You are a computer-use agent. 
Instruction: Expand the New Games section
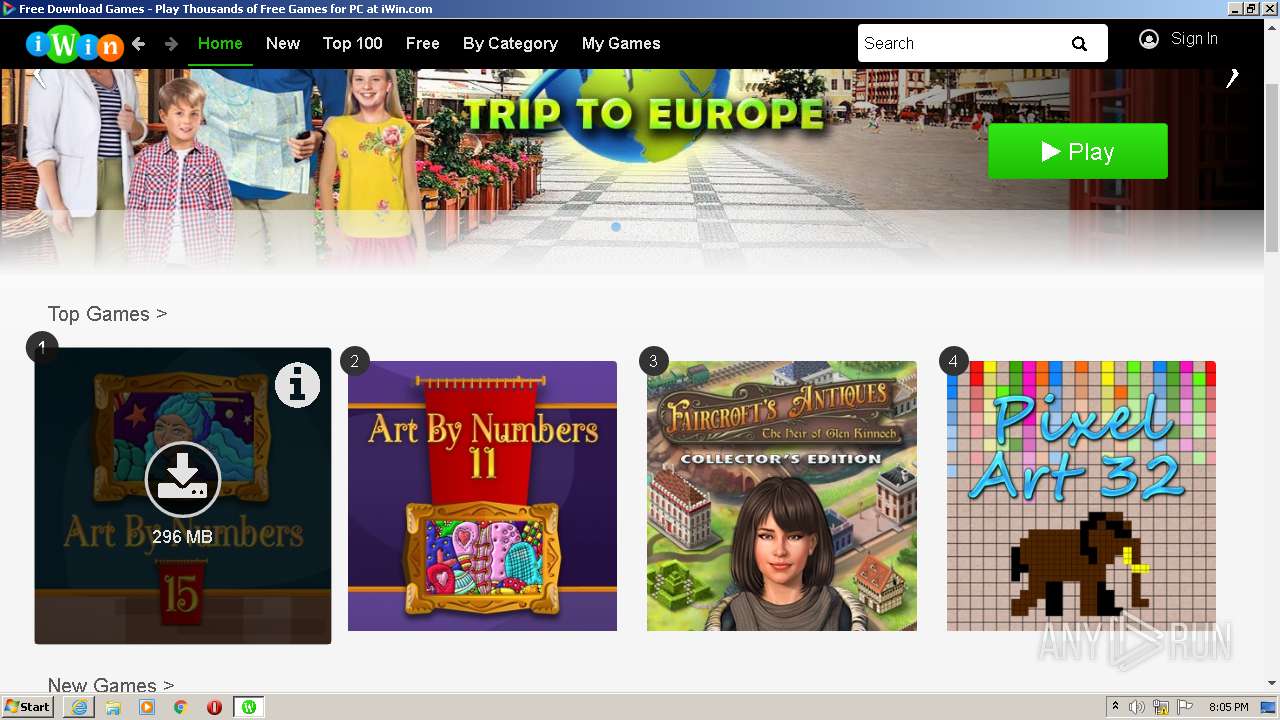(x=111, y=685)
